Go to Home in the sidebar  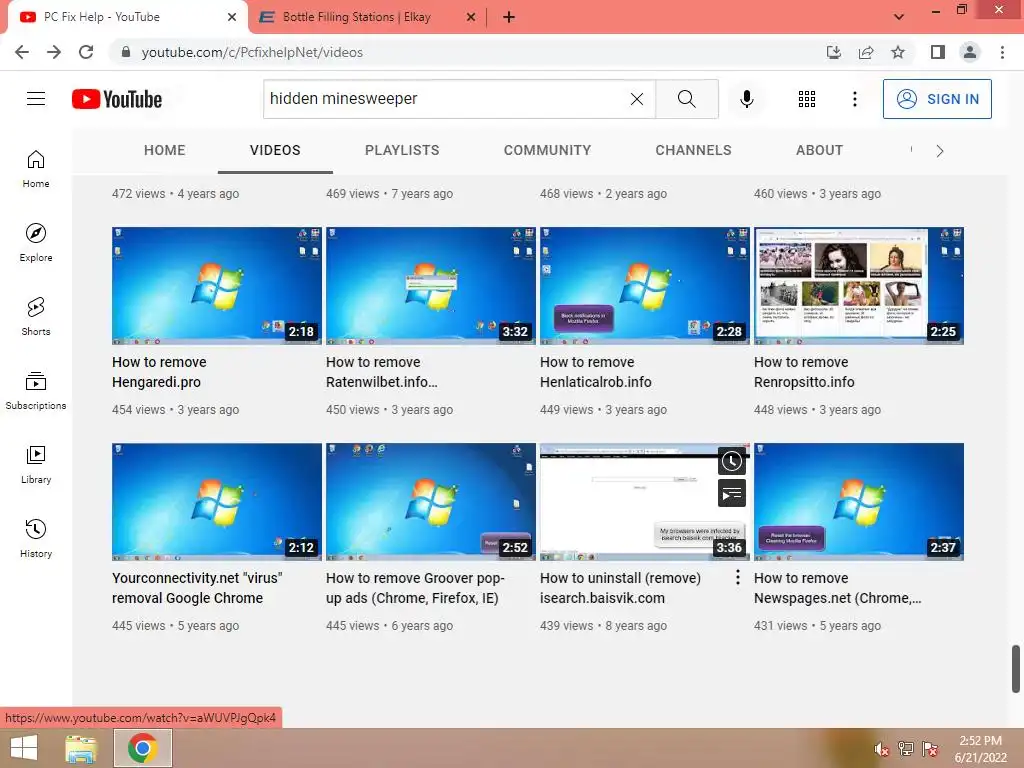click(x=36, y=169)
